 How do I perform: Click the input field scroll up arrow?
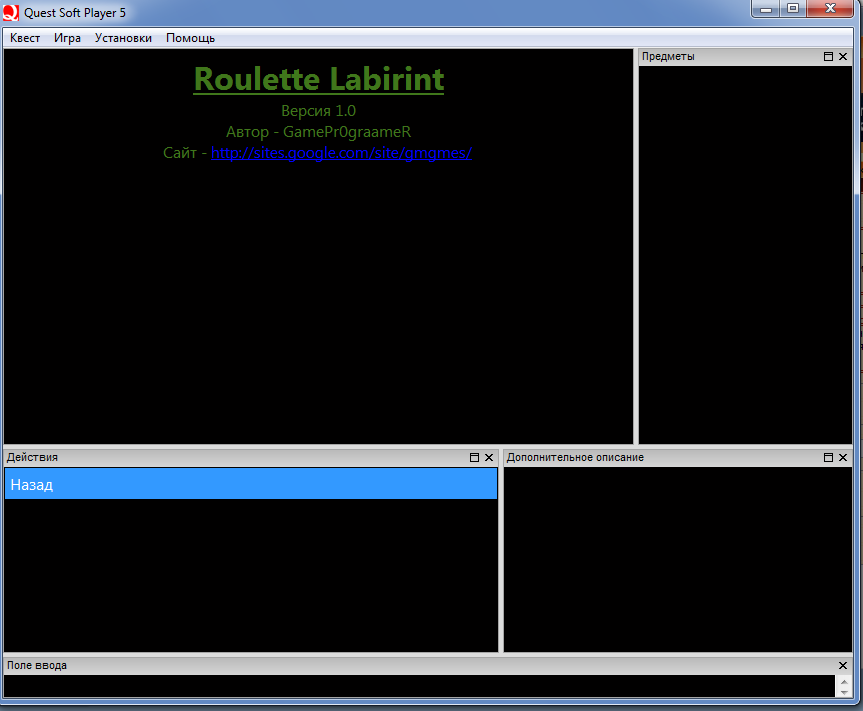(844, 681)
